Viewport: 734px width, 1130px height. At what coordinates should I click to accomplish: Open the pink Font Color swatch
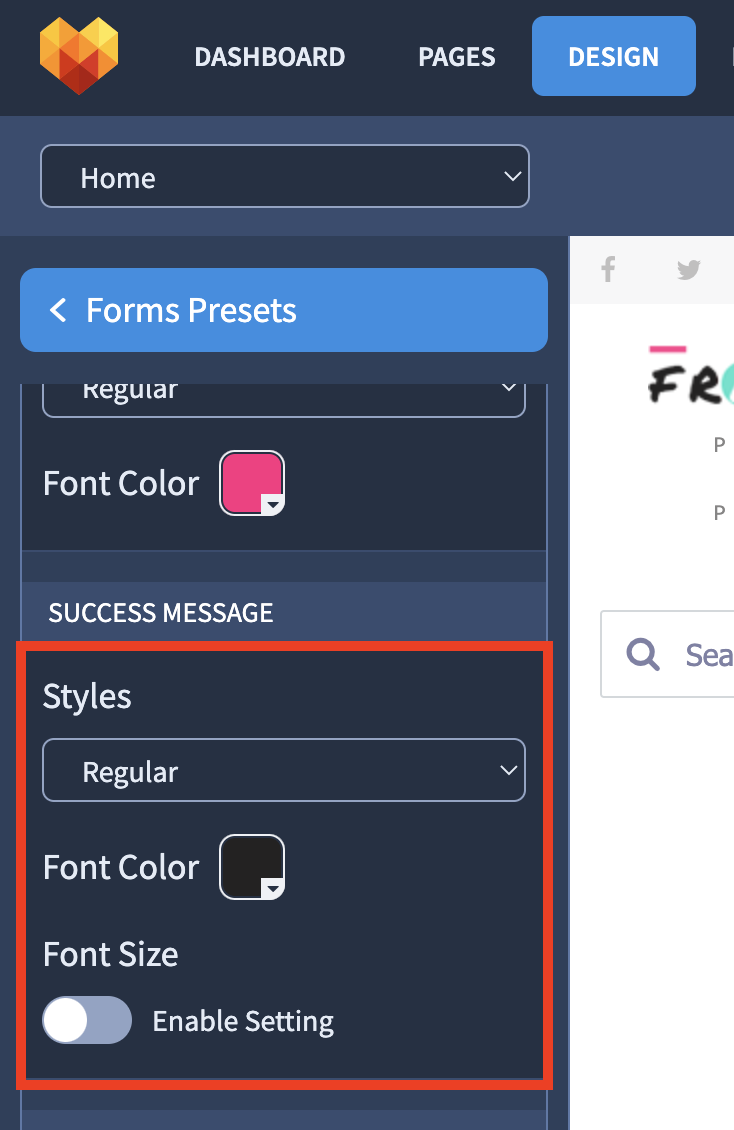coord(252,483)
